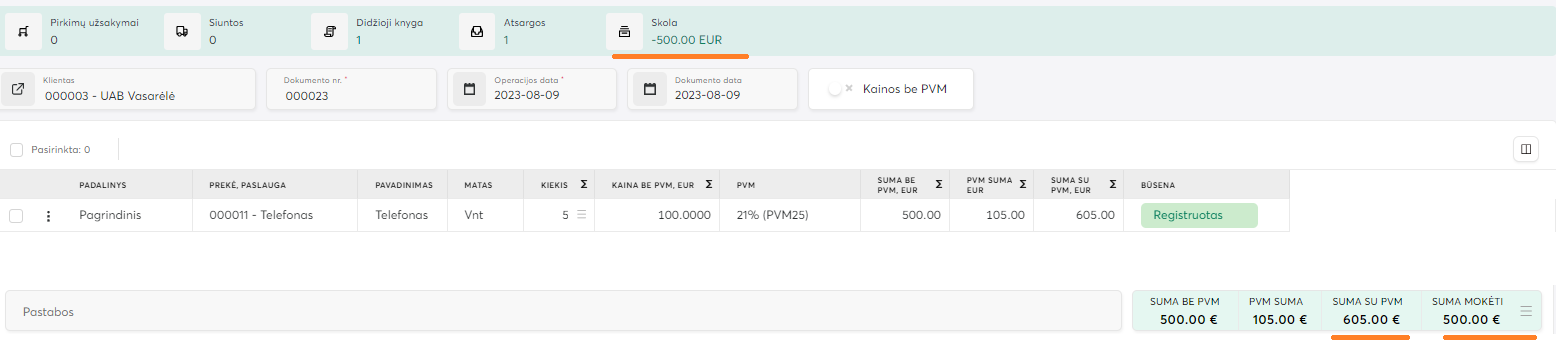1556x361 pixels.
Task: Open Operacijos data calendar picker
Action: coord(469,89)
